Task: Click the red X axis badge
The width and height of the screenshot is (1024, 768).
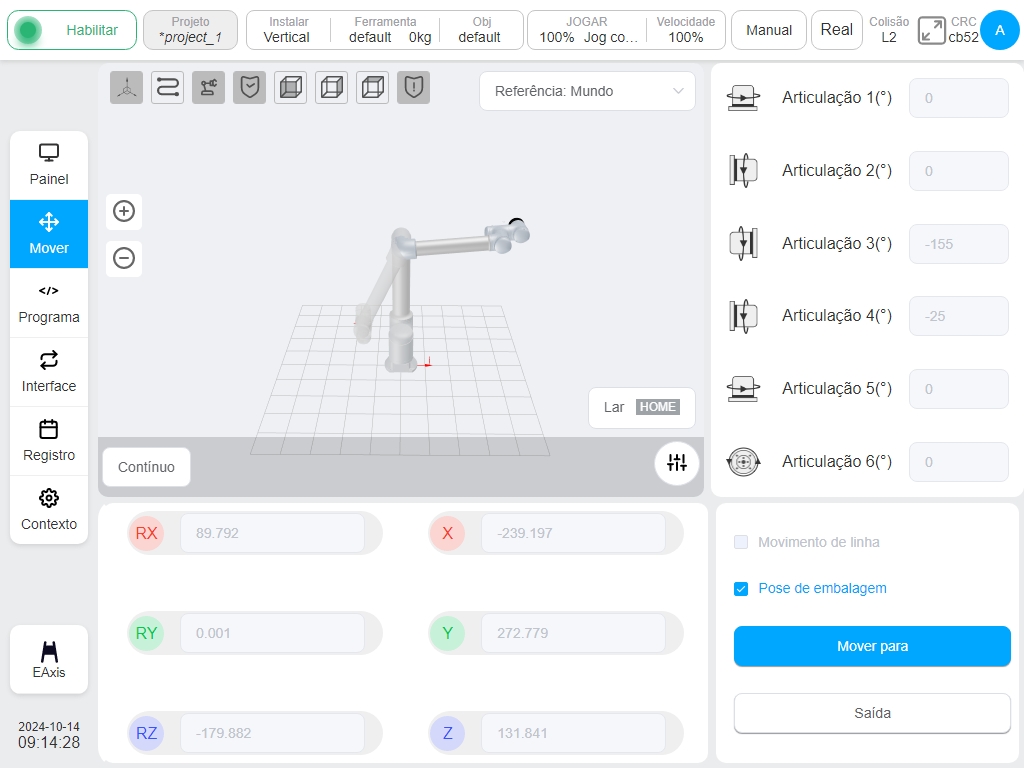Action: click(x=447, y=533)
